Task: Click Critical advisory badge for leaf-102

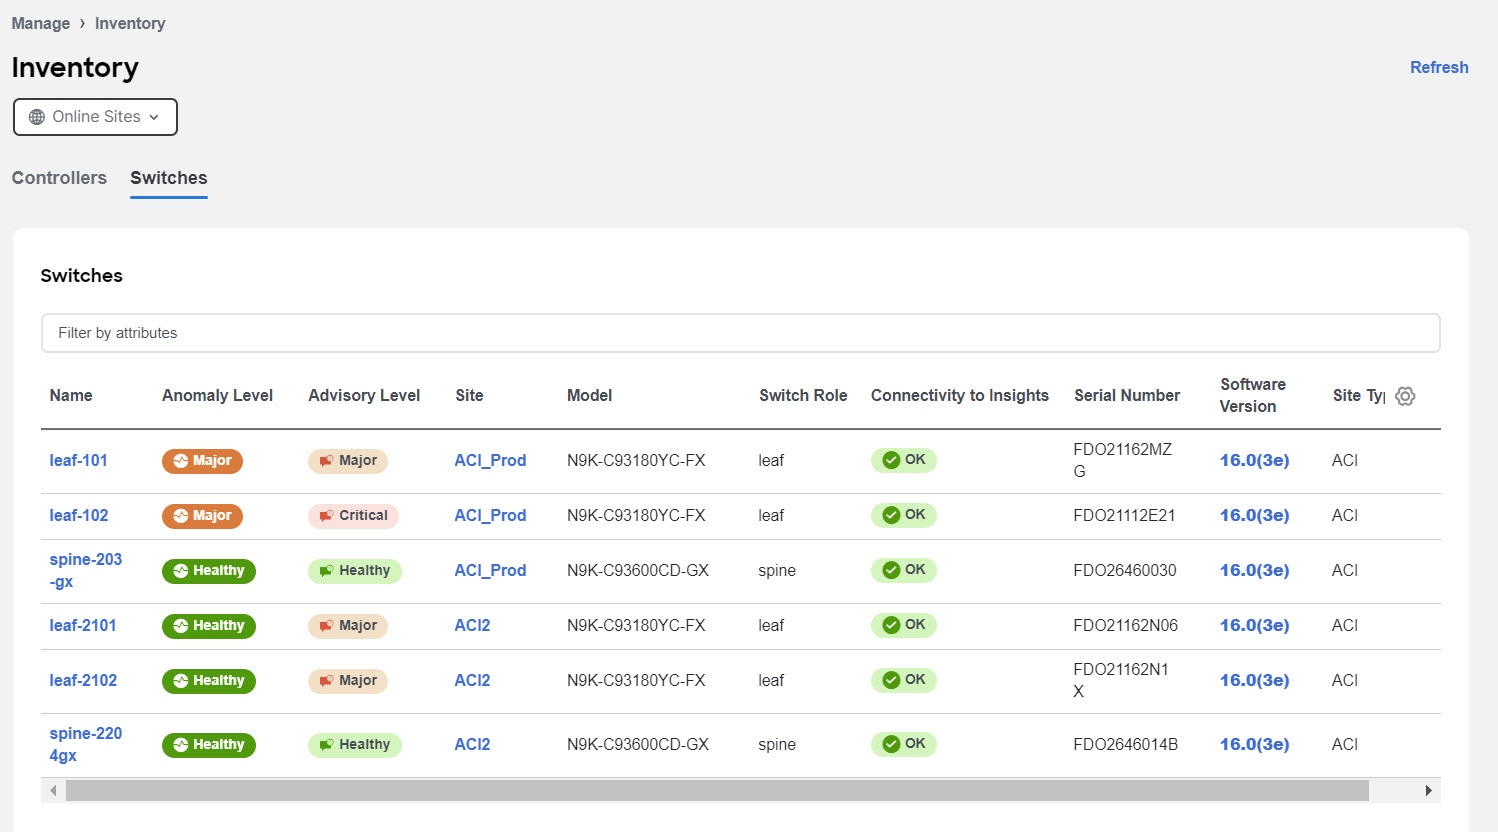Action: tap(353, 516)
